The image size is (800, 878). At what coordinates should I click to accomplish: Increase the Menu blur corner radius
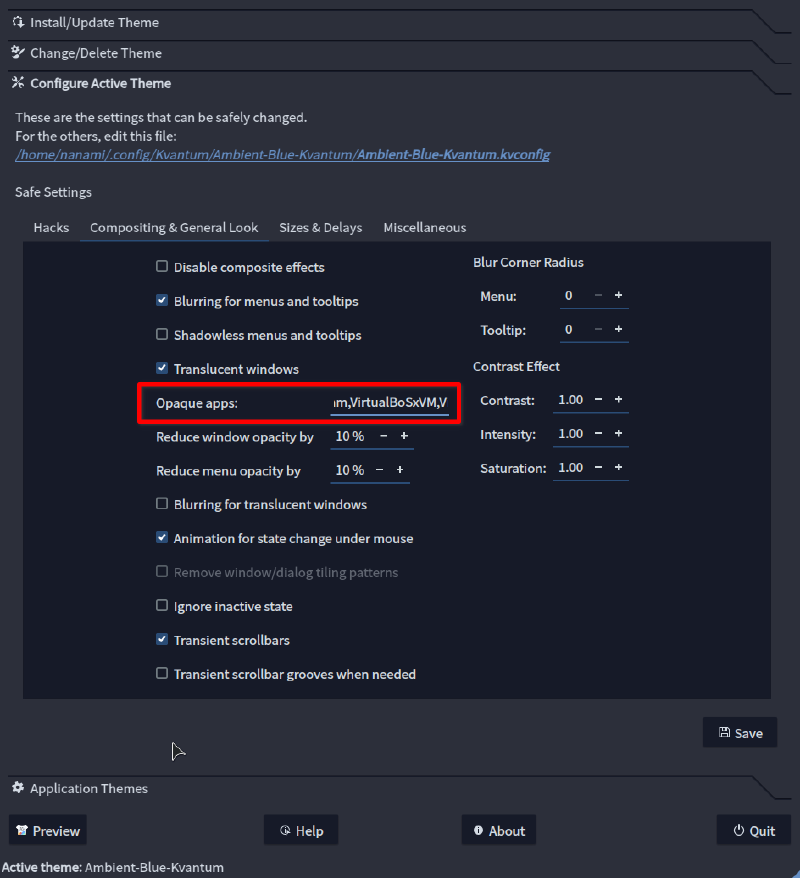tap(618, 296)
